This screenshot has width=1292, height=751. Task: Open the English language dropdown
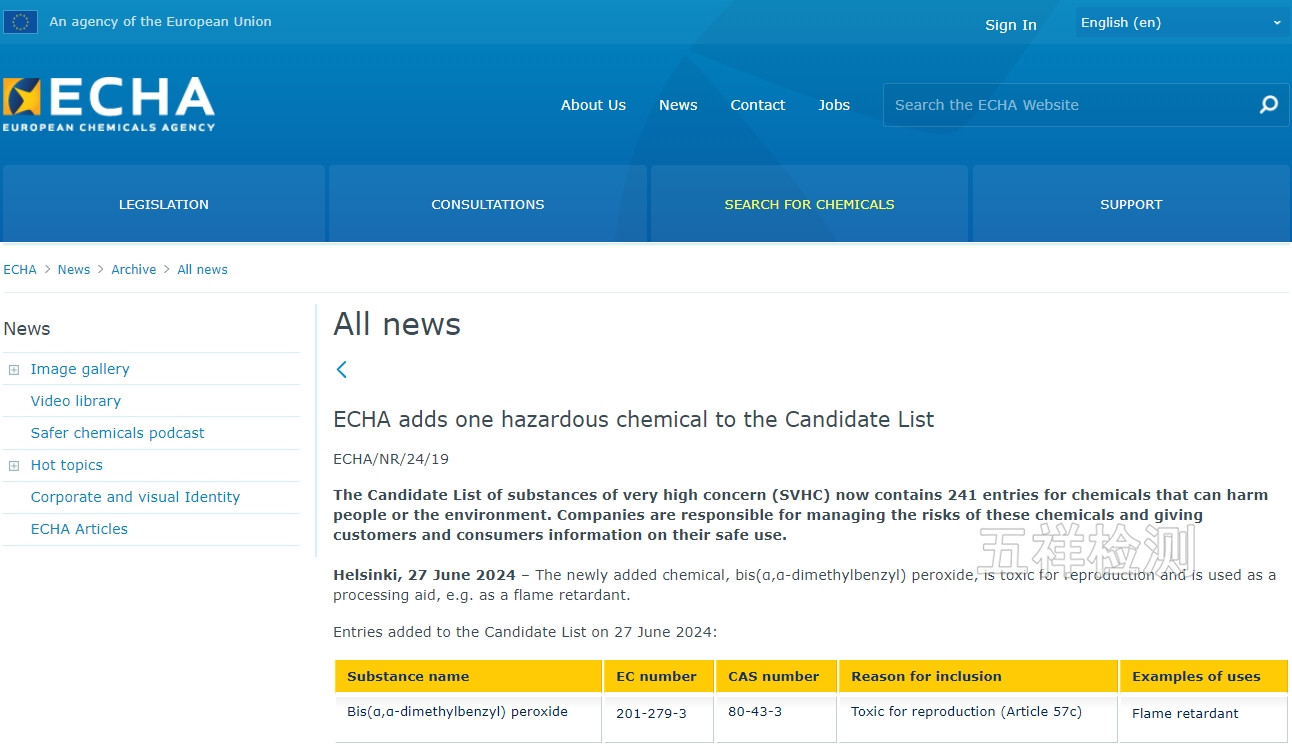coord(1181,23)
